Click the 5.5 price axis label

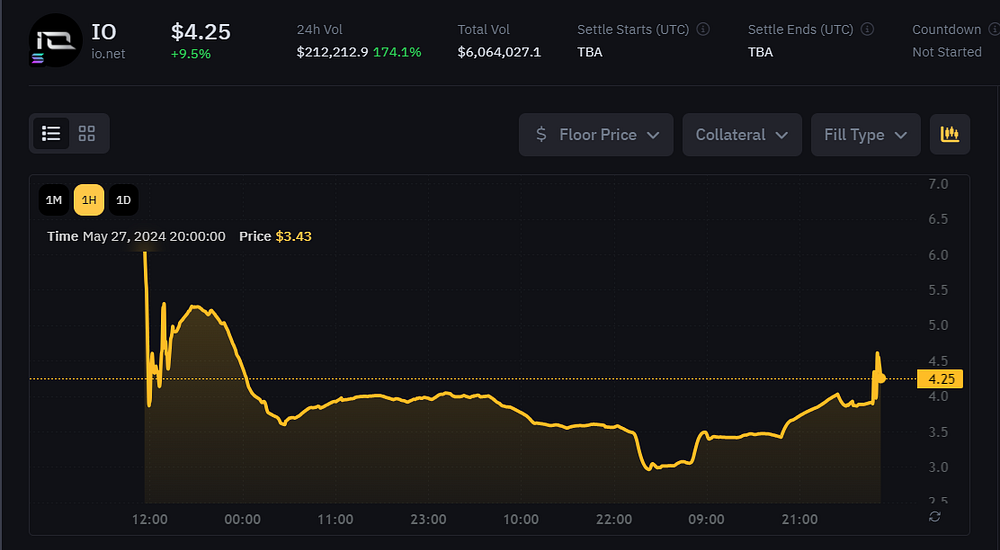938,290
